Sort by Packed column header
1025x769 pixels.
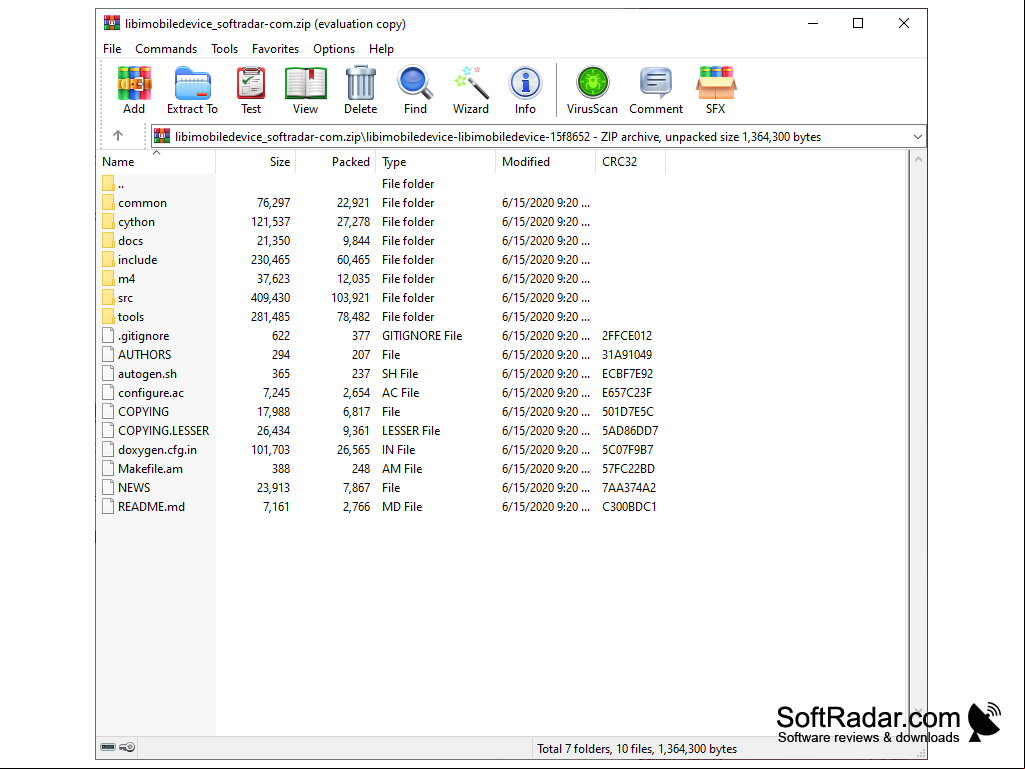[335, 162]
